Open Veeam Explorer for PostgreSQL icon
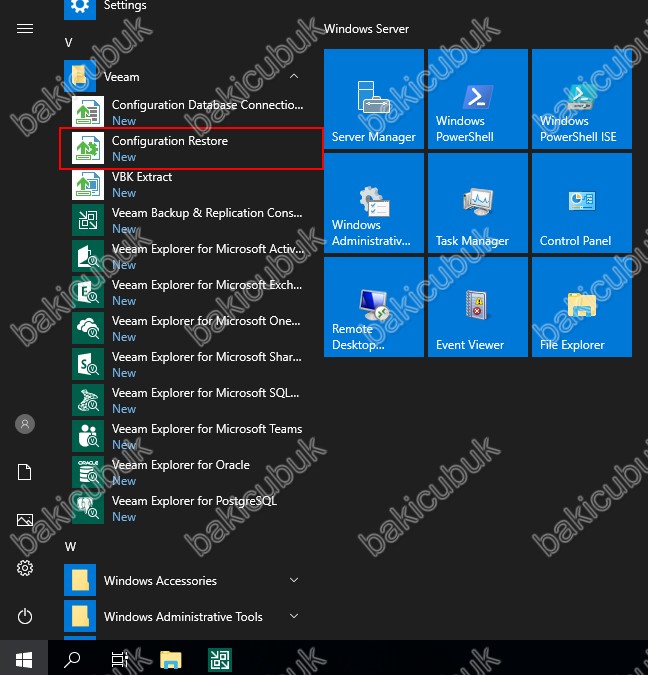 (x=88, y=508)
